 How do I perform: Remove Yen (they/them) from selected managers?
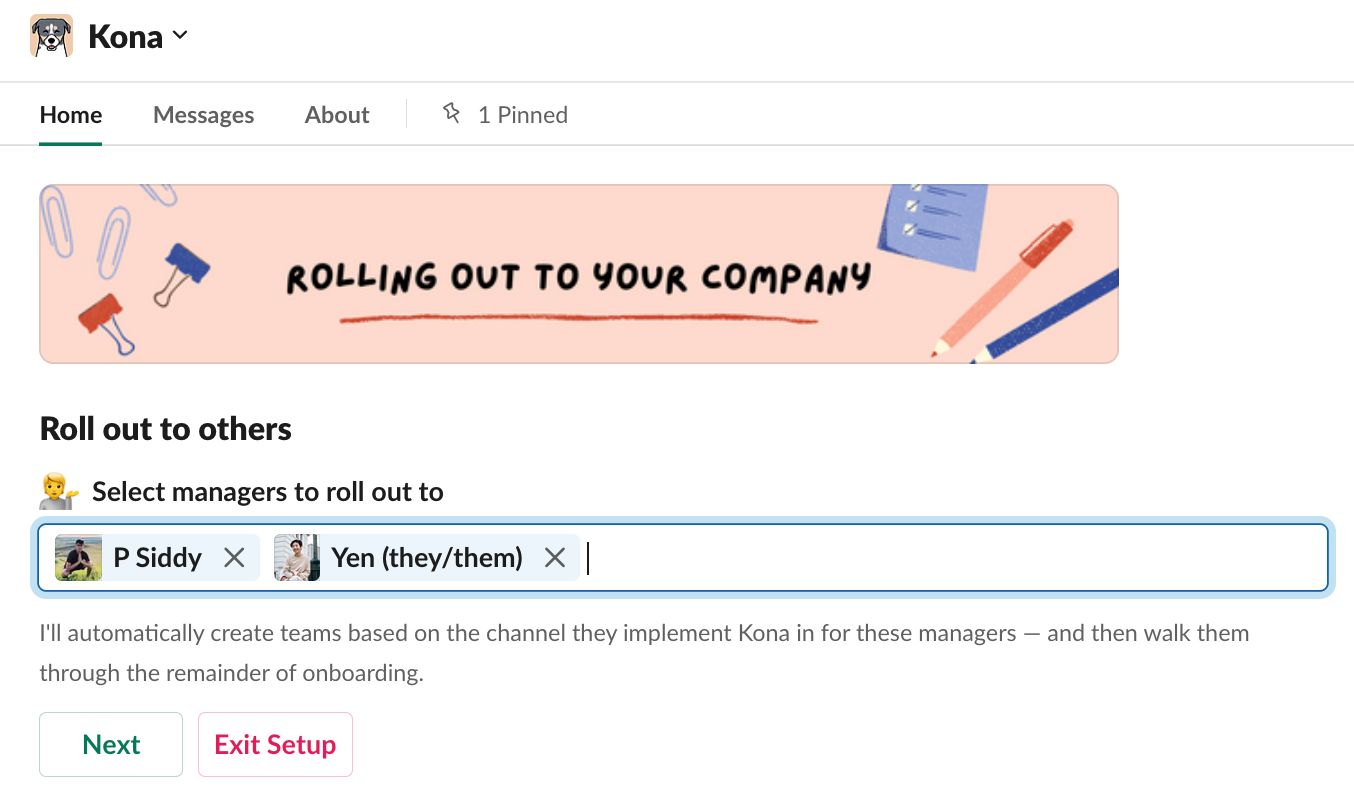click(555, 558)
